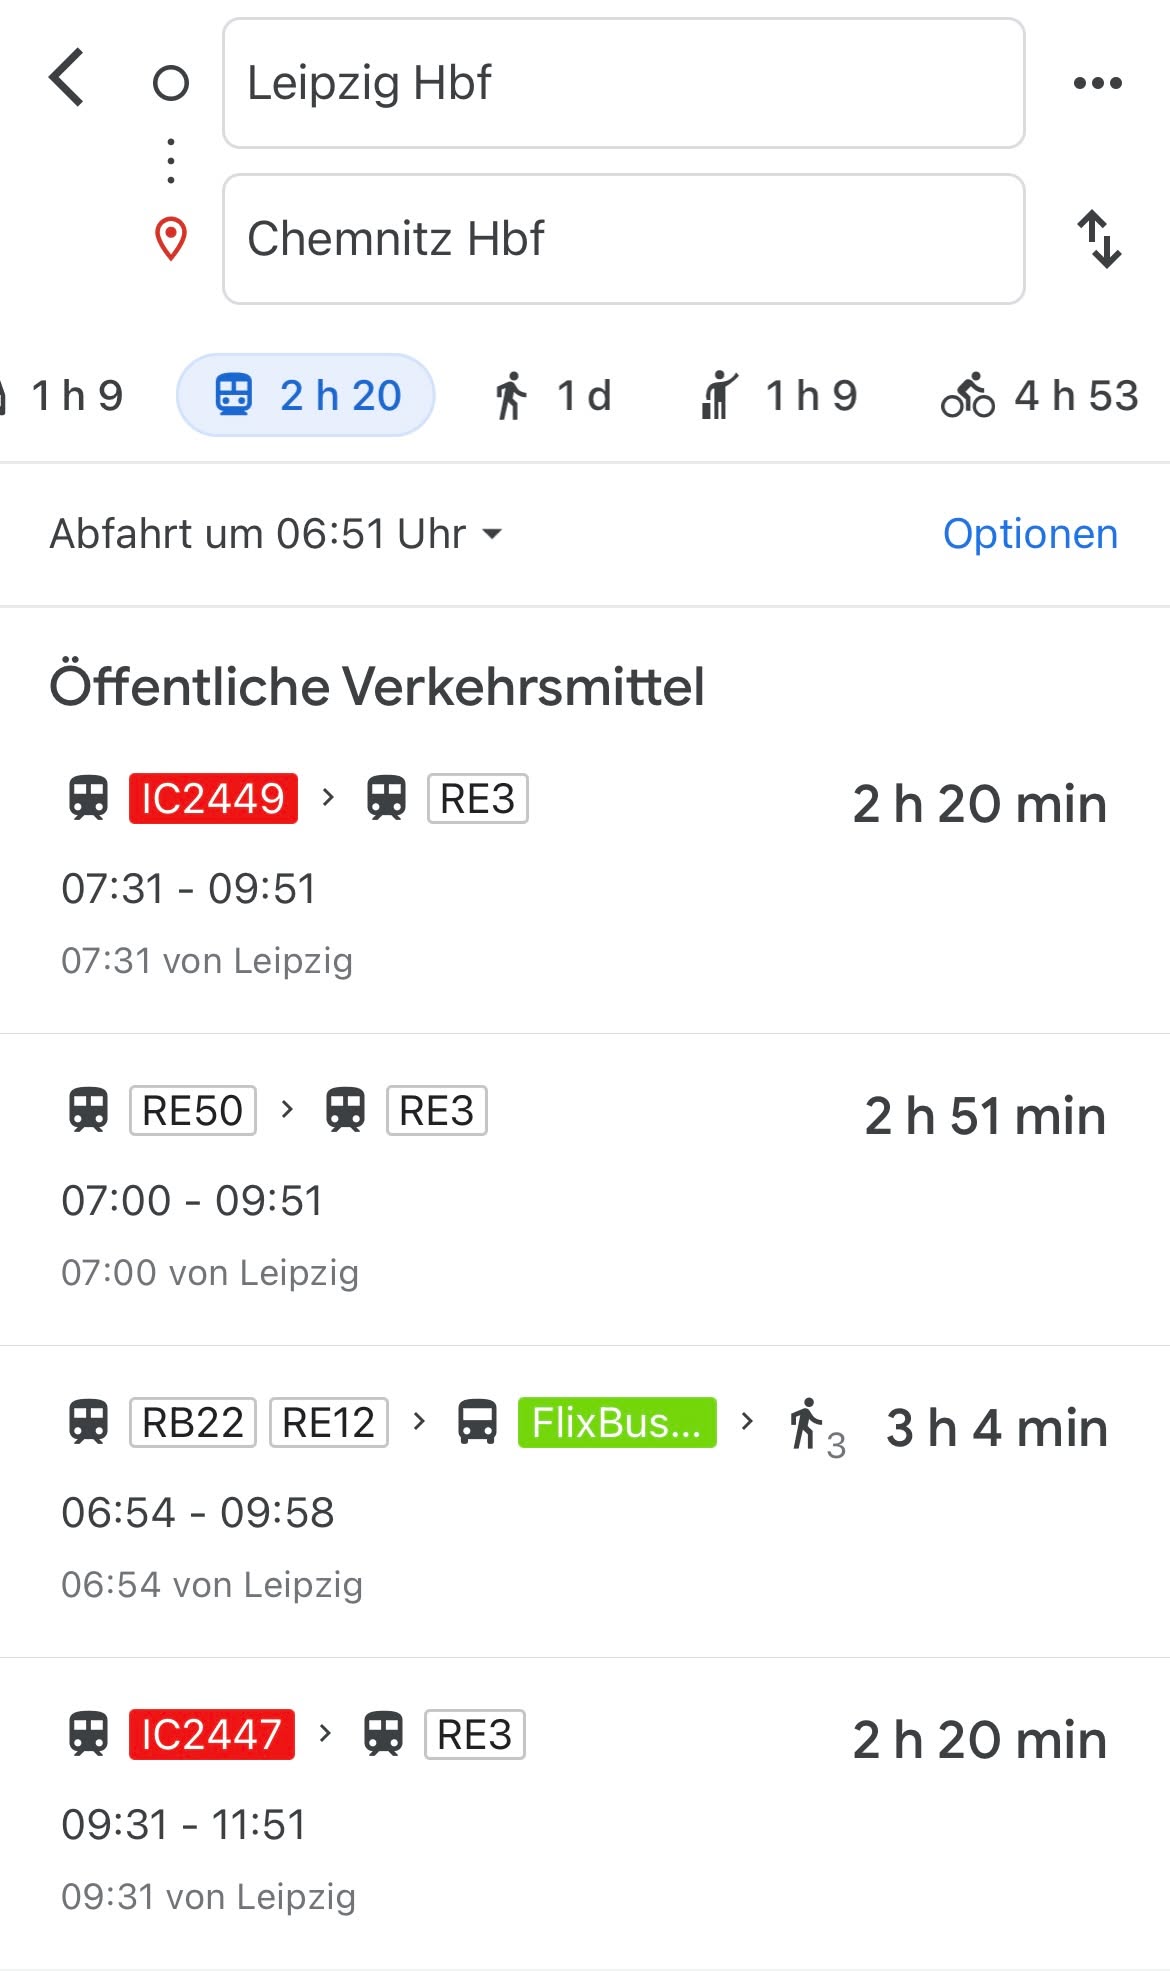1170x1971 pixels.
Task: Edit the Chemnitz Hbf destination field
Action: [x=624, y=239]
